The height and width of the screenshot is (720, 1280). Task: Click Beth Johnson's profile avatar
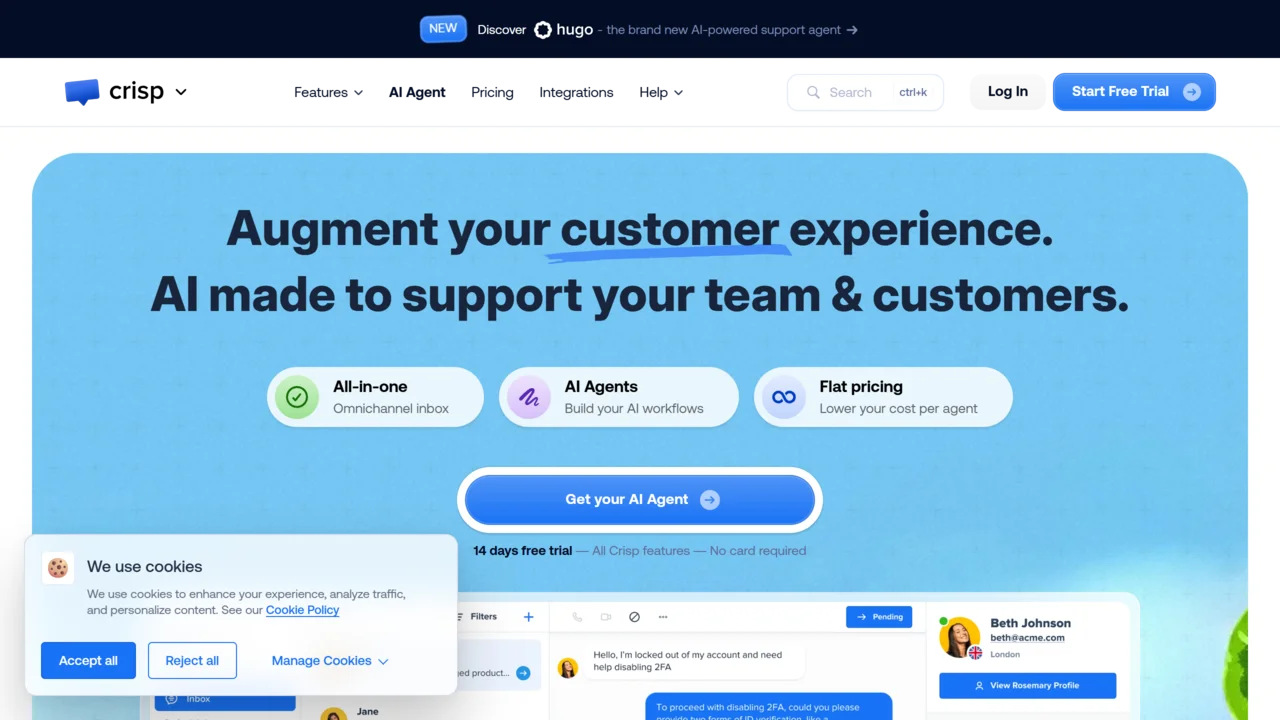(960, 637)
